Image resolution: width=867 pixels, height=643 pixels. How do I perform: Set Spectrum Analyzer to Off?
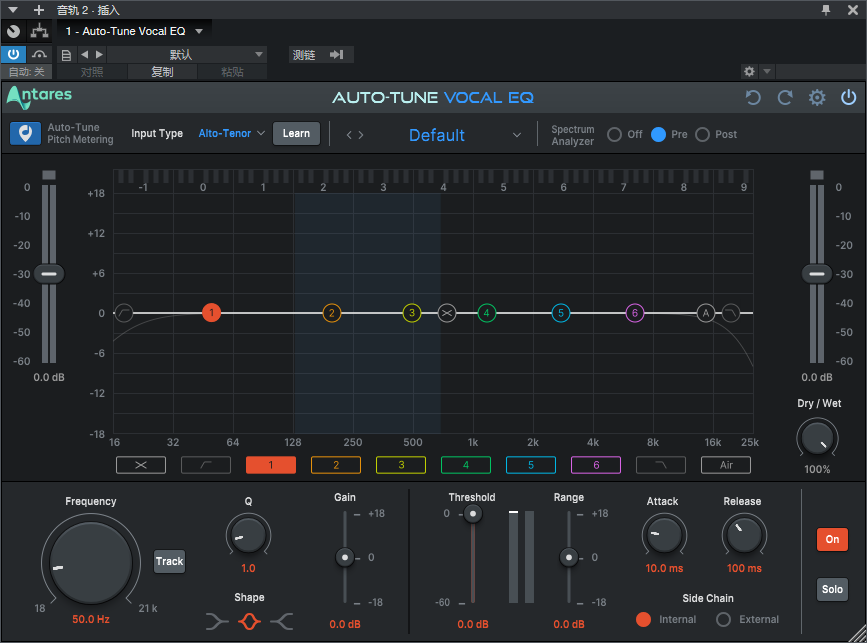point(614,134)
